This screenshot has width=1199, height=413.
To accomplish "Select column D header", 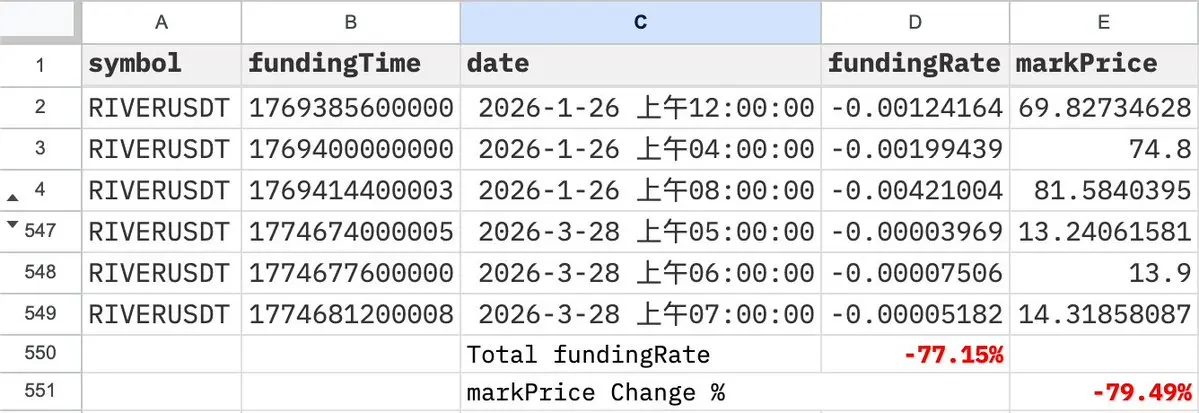I will (914, 21).
